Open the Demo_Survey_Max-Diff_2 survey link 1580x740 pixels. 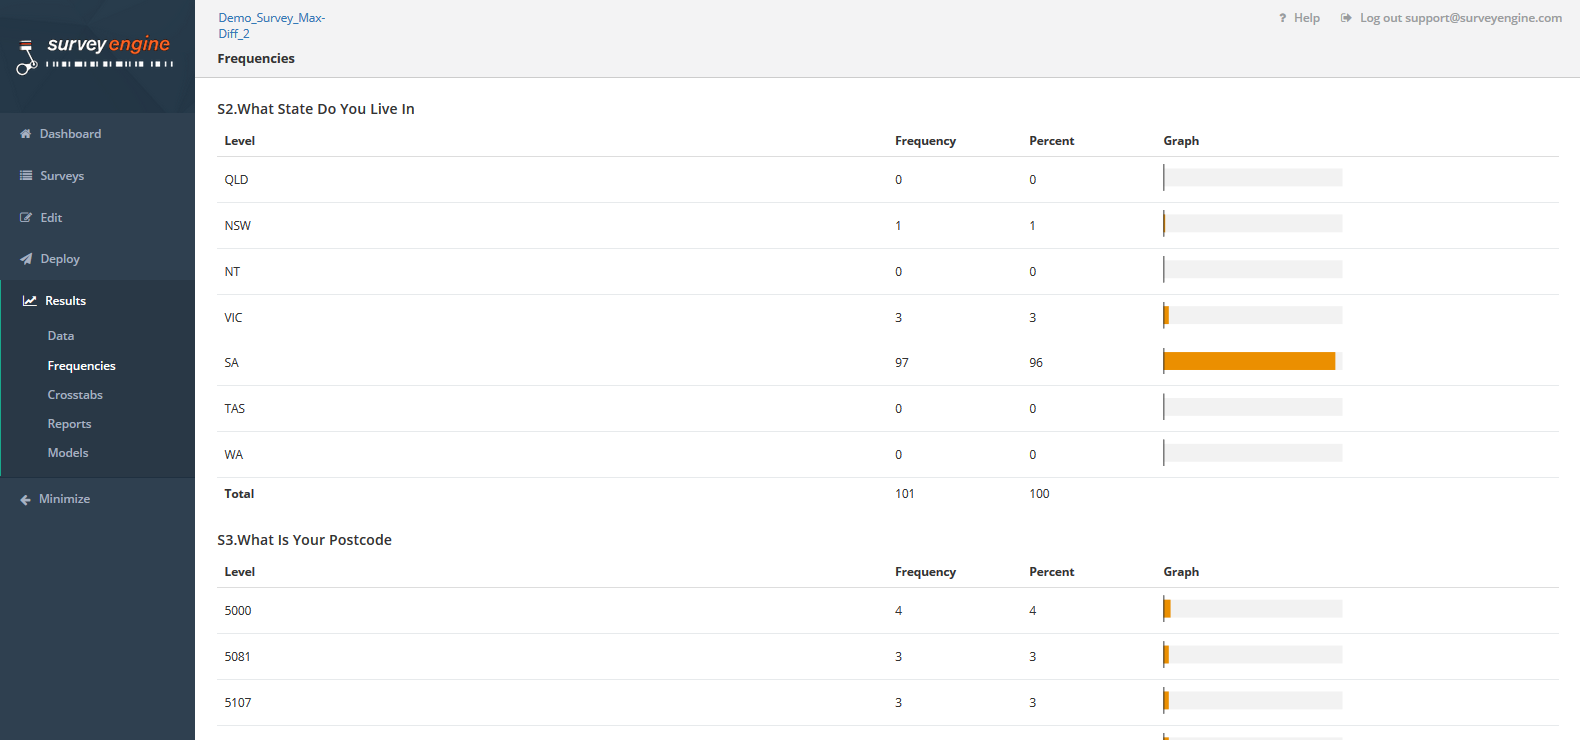pyautogui.click(x=272, y=26)
